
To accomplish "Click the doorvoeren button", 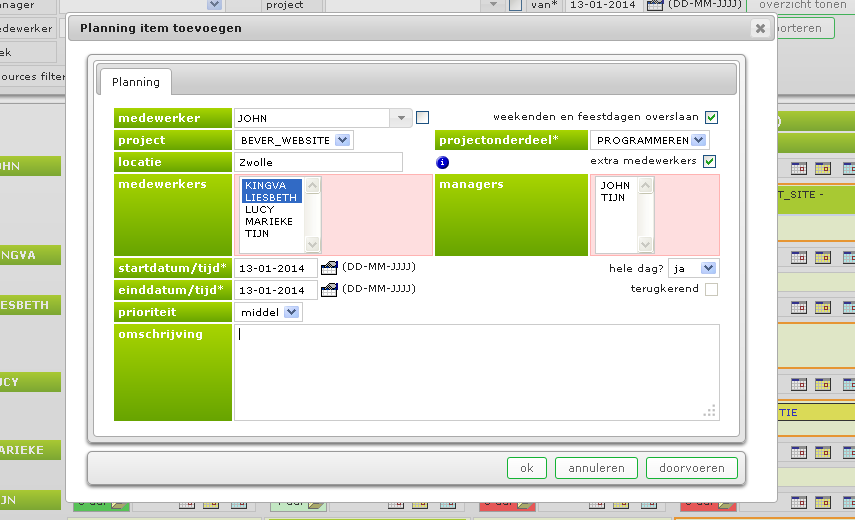I will [692, 468].
